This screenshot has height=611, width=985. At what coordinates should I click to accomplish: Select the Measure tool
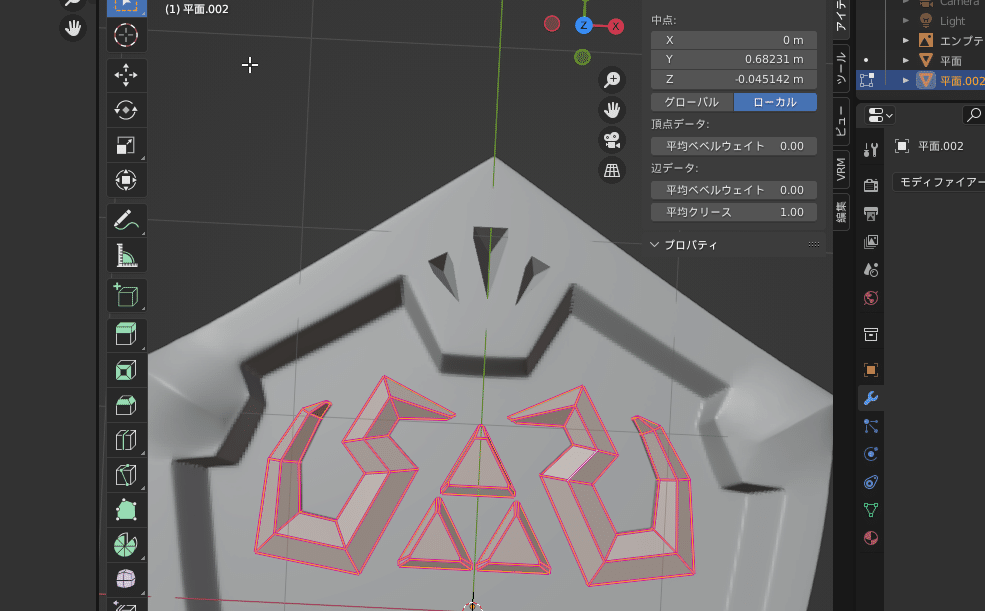(126, 255)
